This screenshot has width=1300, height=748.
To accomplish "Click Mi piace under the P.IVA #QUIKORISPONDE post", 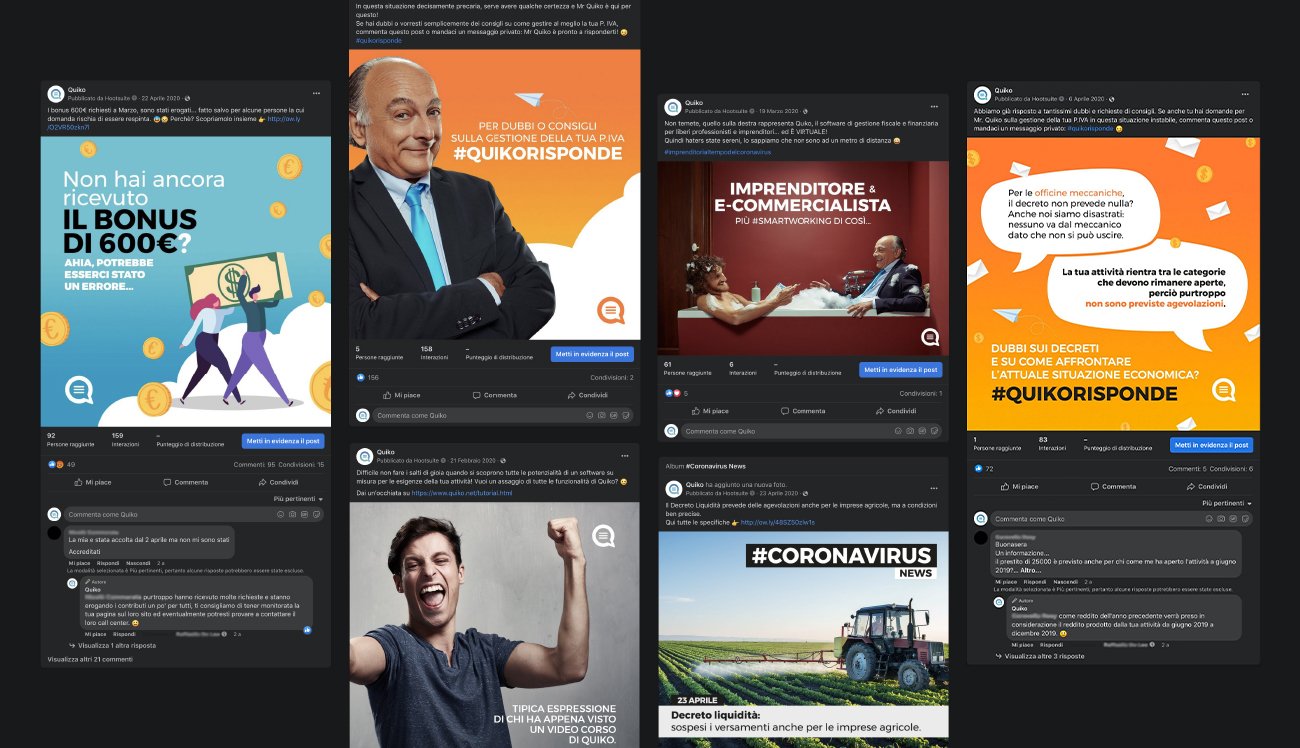I will point(401,395).
